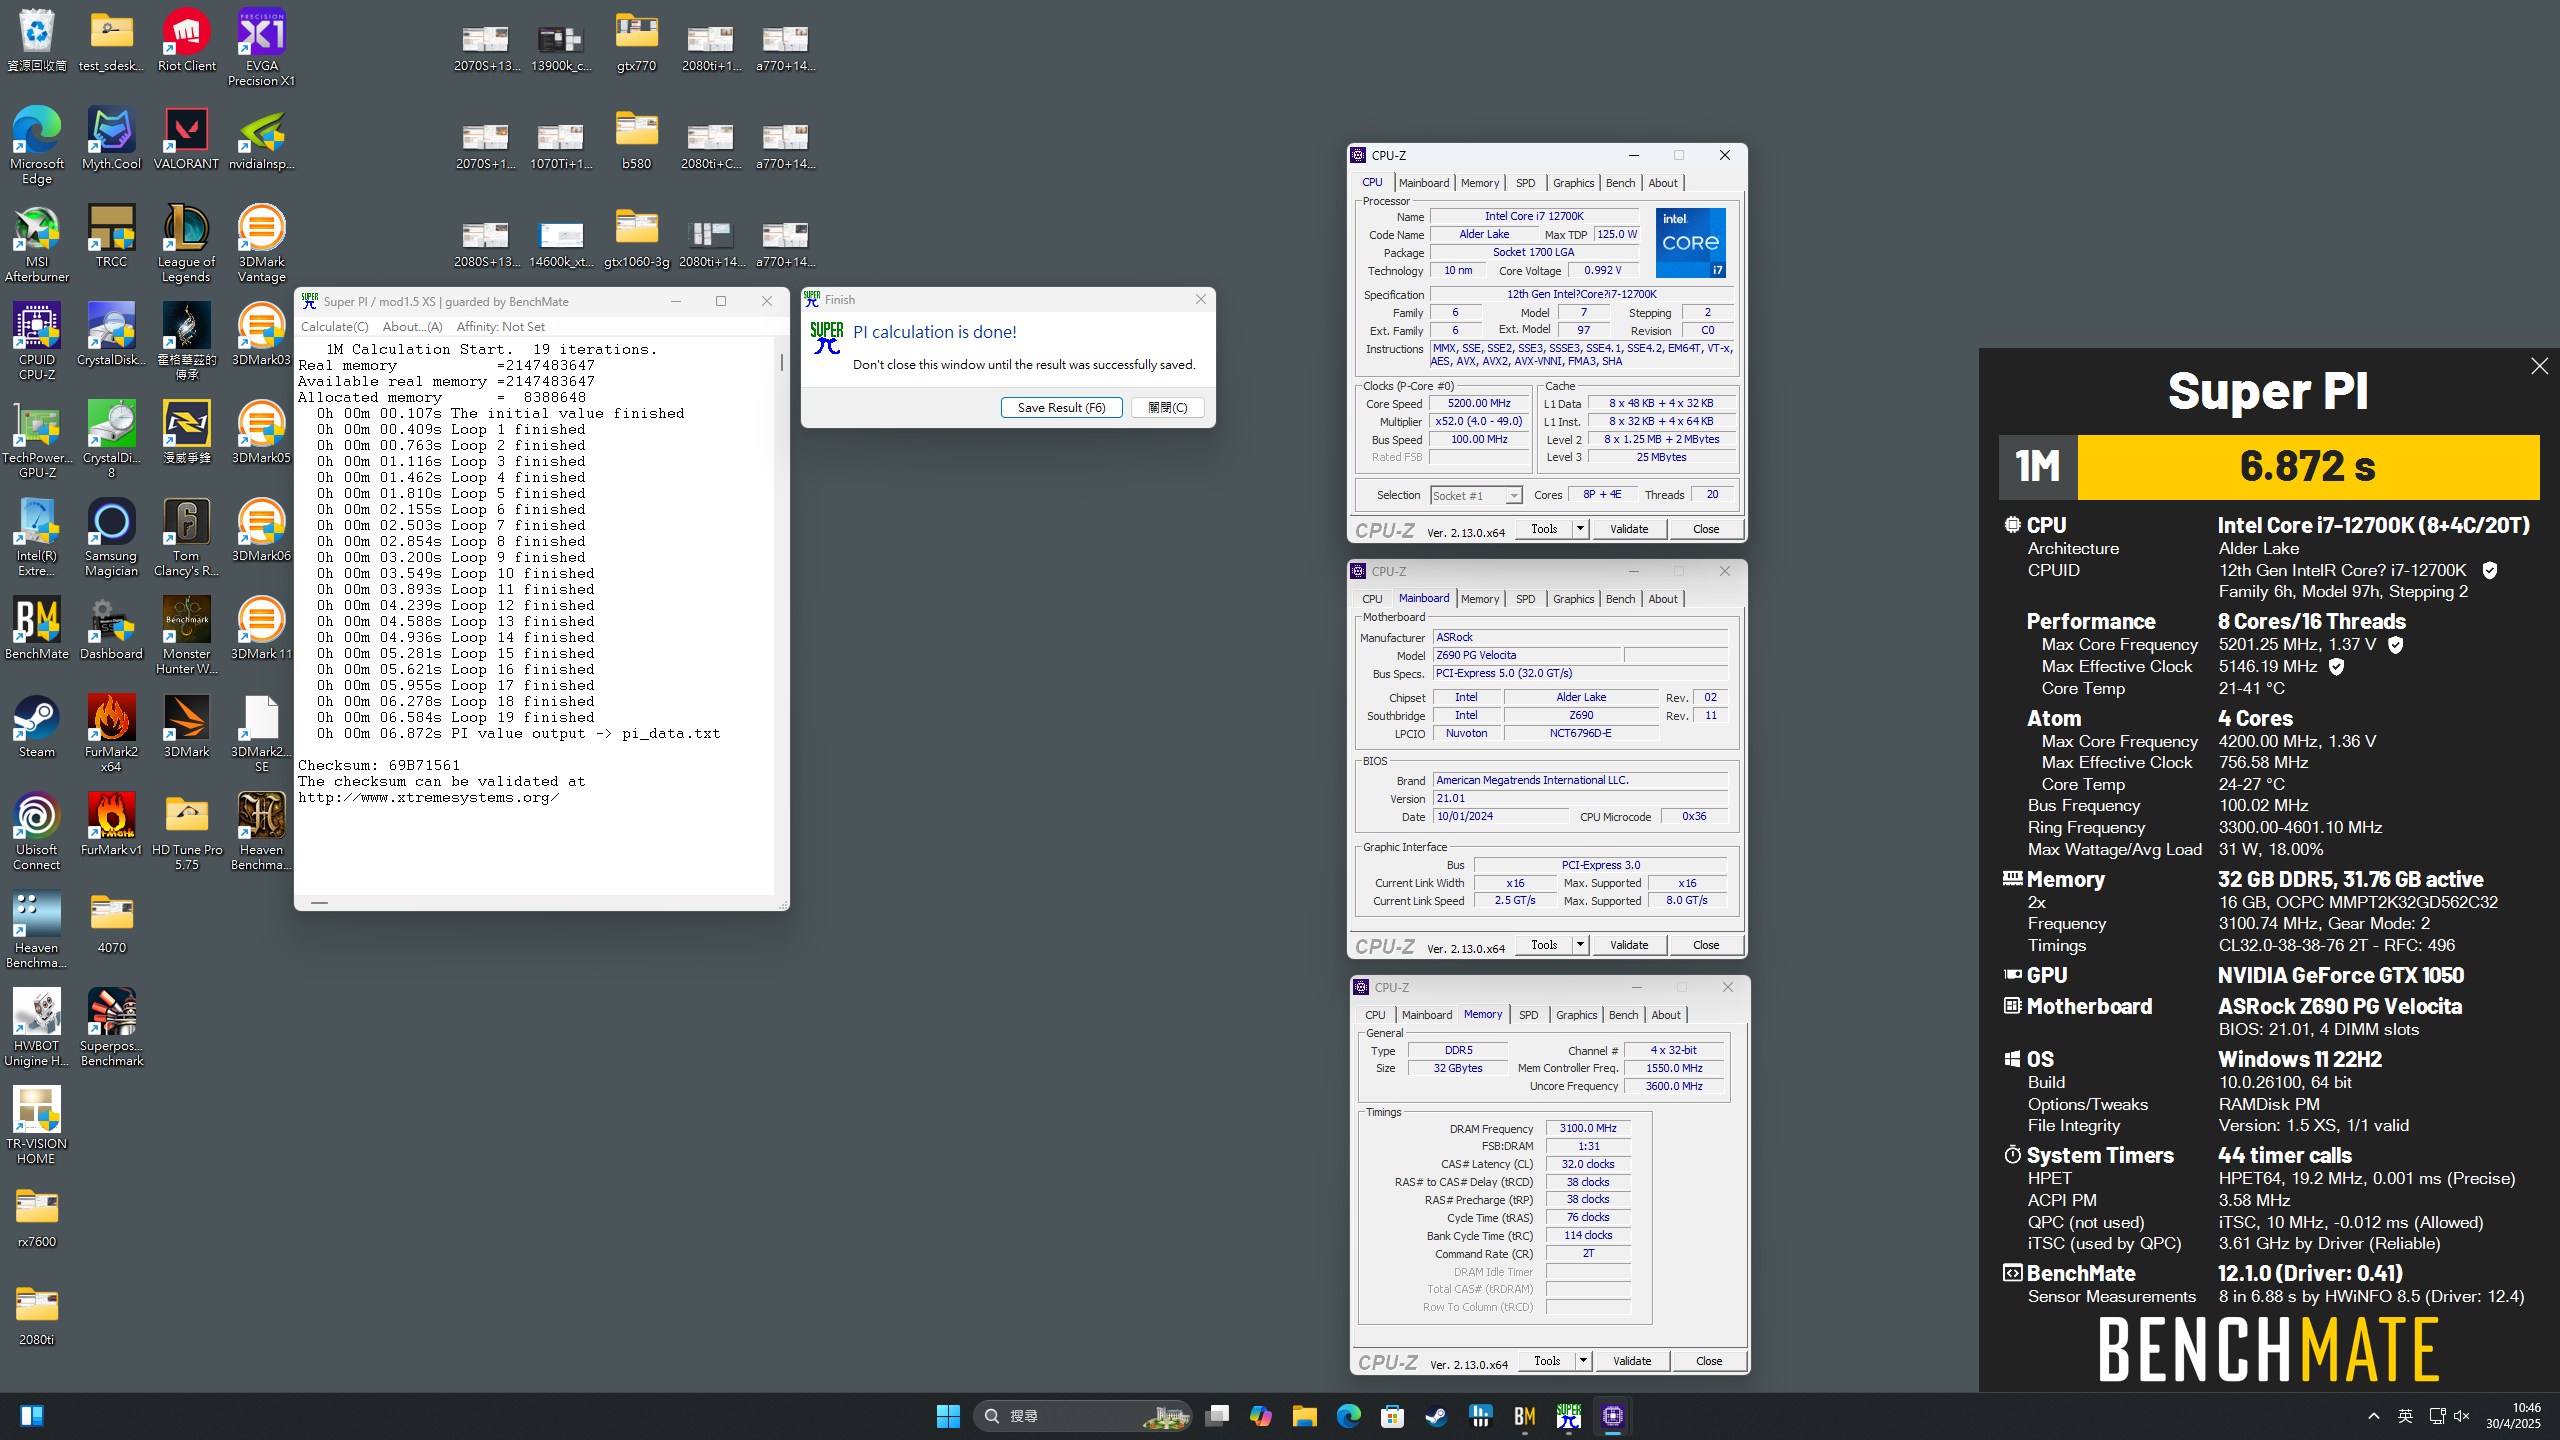Open FurMark2 x64 desktop icon

click(111, 735)
